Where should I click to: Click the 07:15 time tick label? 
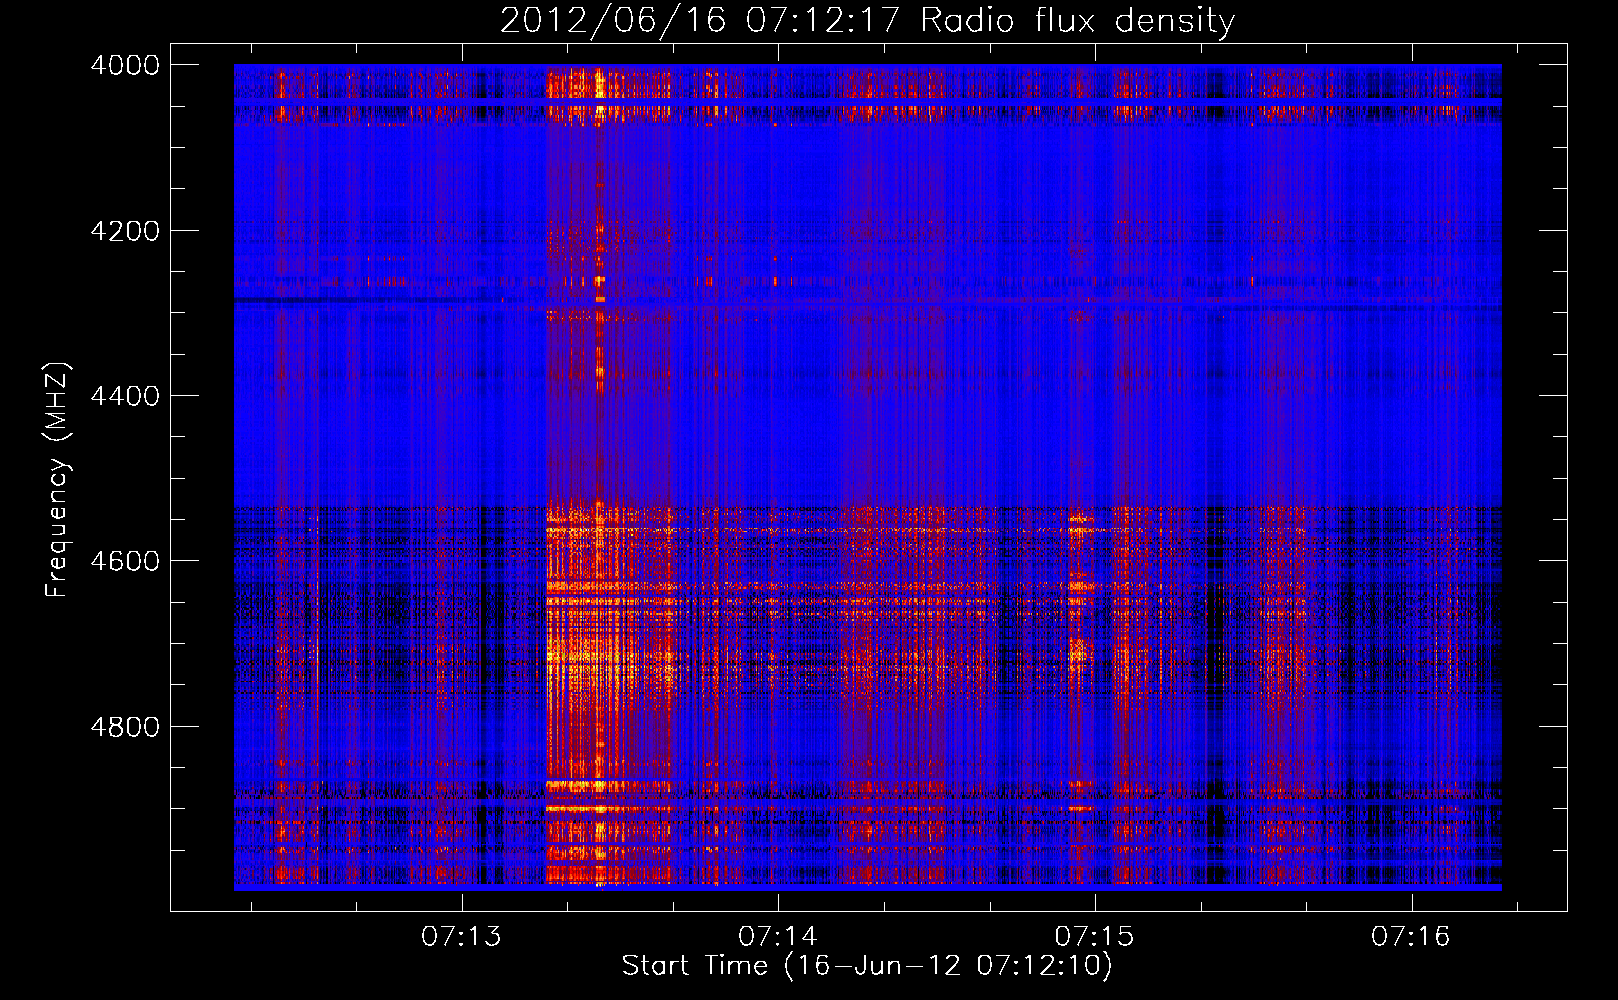pos(1095,937)
